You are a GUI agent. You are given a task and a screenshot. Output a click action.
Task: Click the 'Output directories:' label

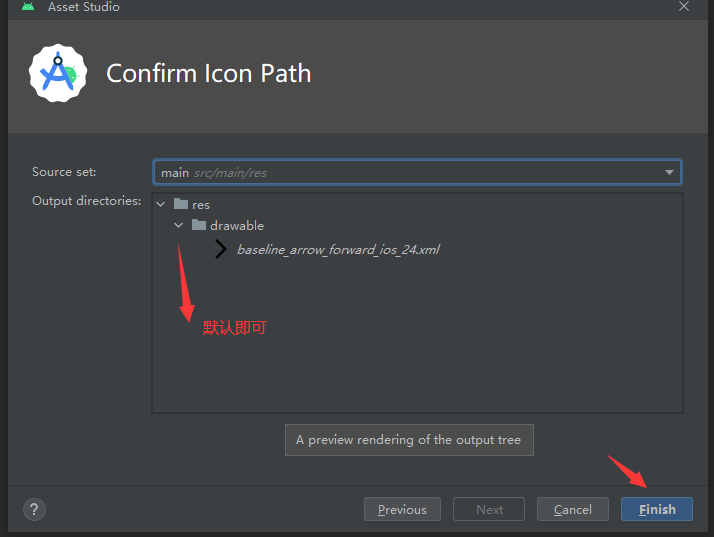click(86, 201)
